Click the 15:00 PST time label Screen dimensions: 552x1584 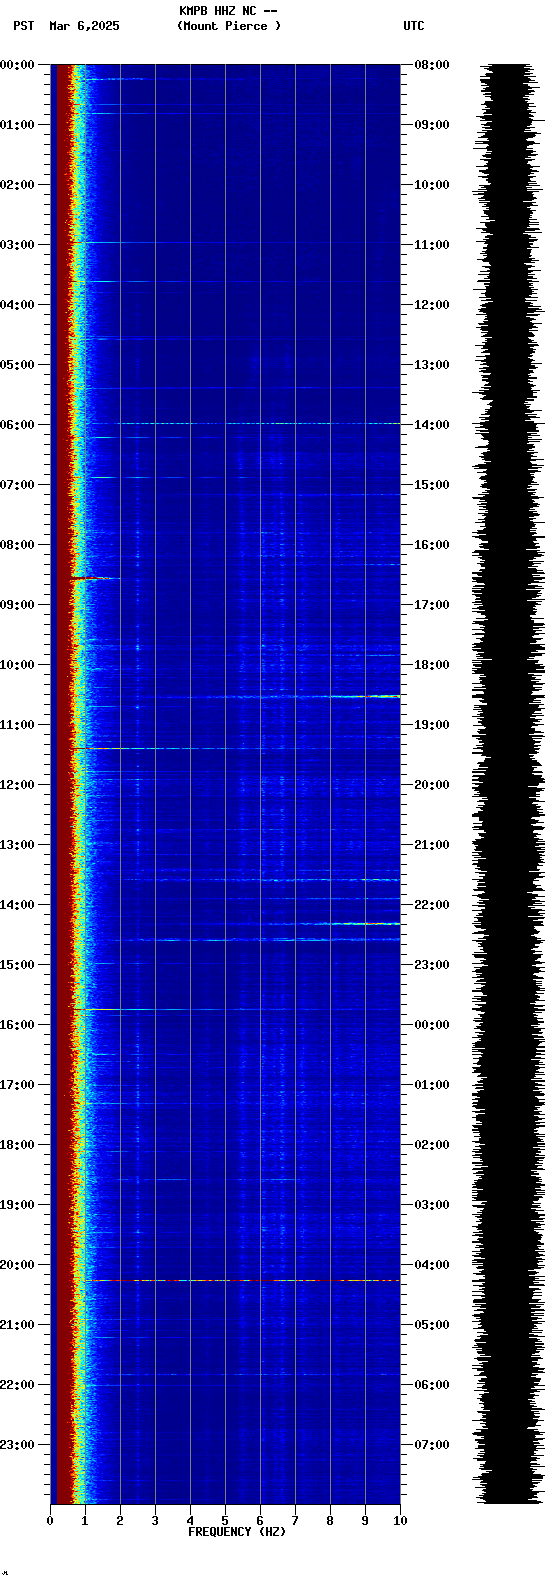(17, 965)
